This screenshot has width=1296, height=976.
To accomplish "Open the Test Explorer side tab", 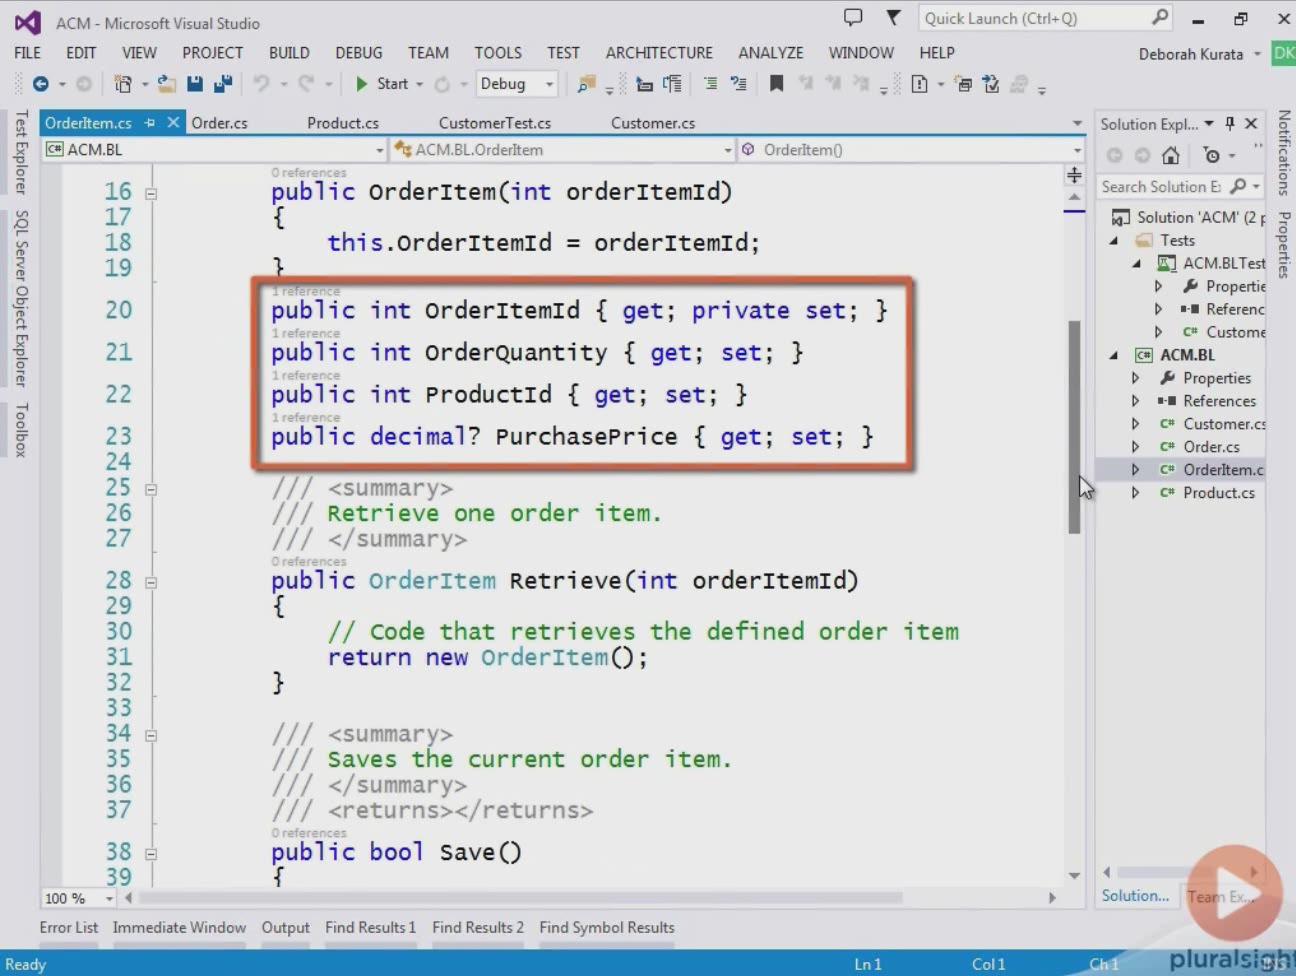I will pyautogui.click(x=21, y=151).
